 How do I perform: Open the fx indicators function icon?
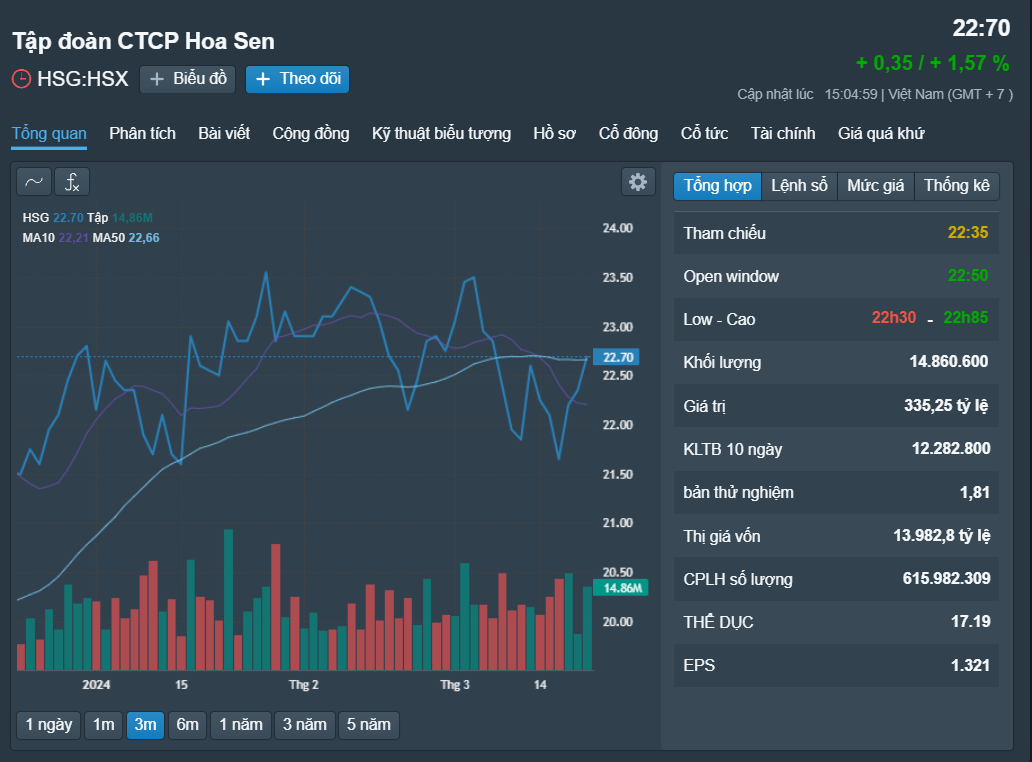(x=72, y=182)
